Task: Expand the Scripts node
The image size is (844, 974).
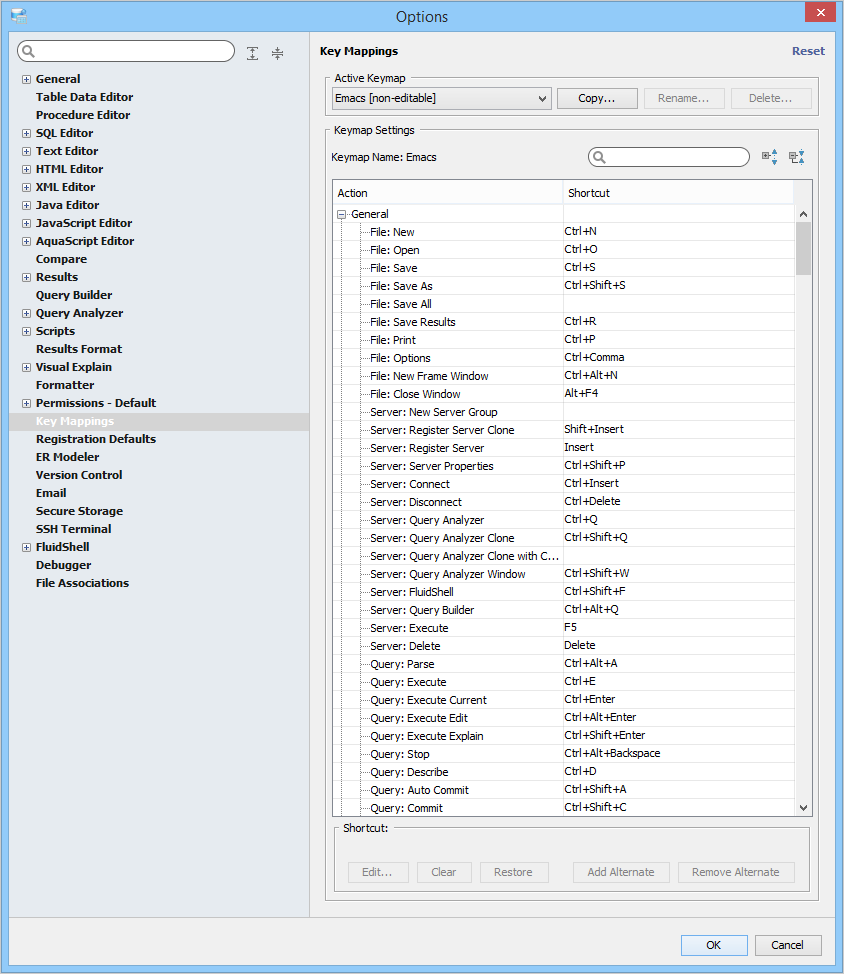Action: (26, 332)
